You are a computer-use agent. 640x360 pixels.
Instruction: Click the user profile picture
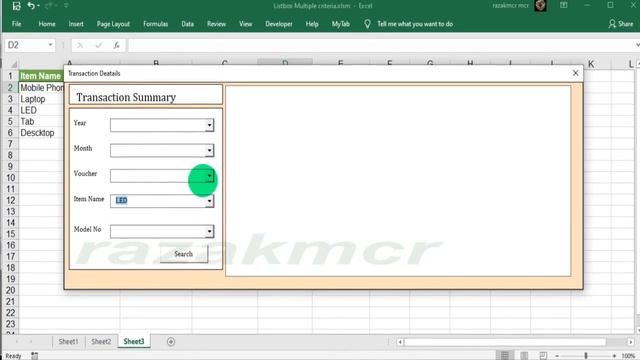540,5
